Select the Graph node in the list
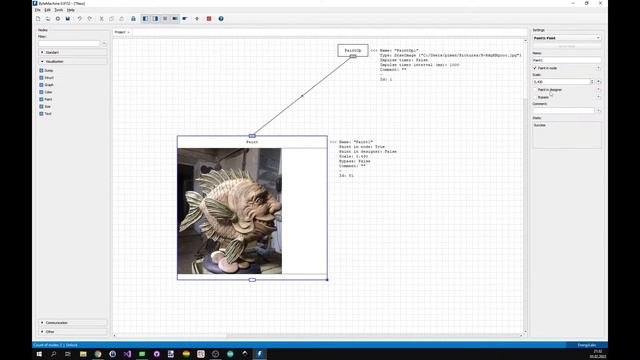The image size is (640, 360). coord(47,85)
